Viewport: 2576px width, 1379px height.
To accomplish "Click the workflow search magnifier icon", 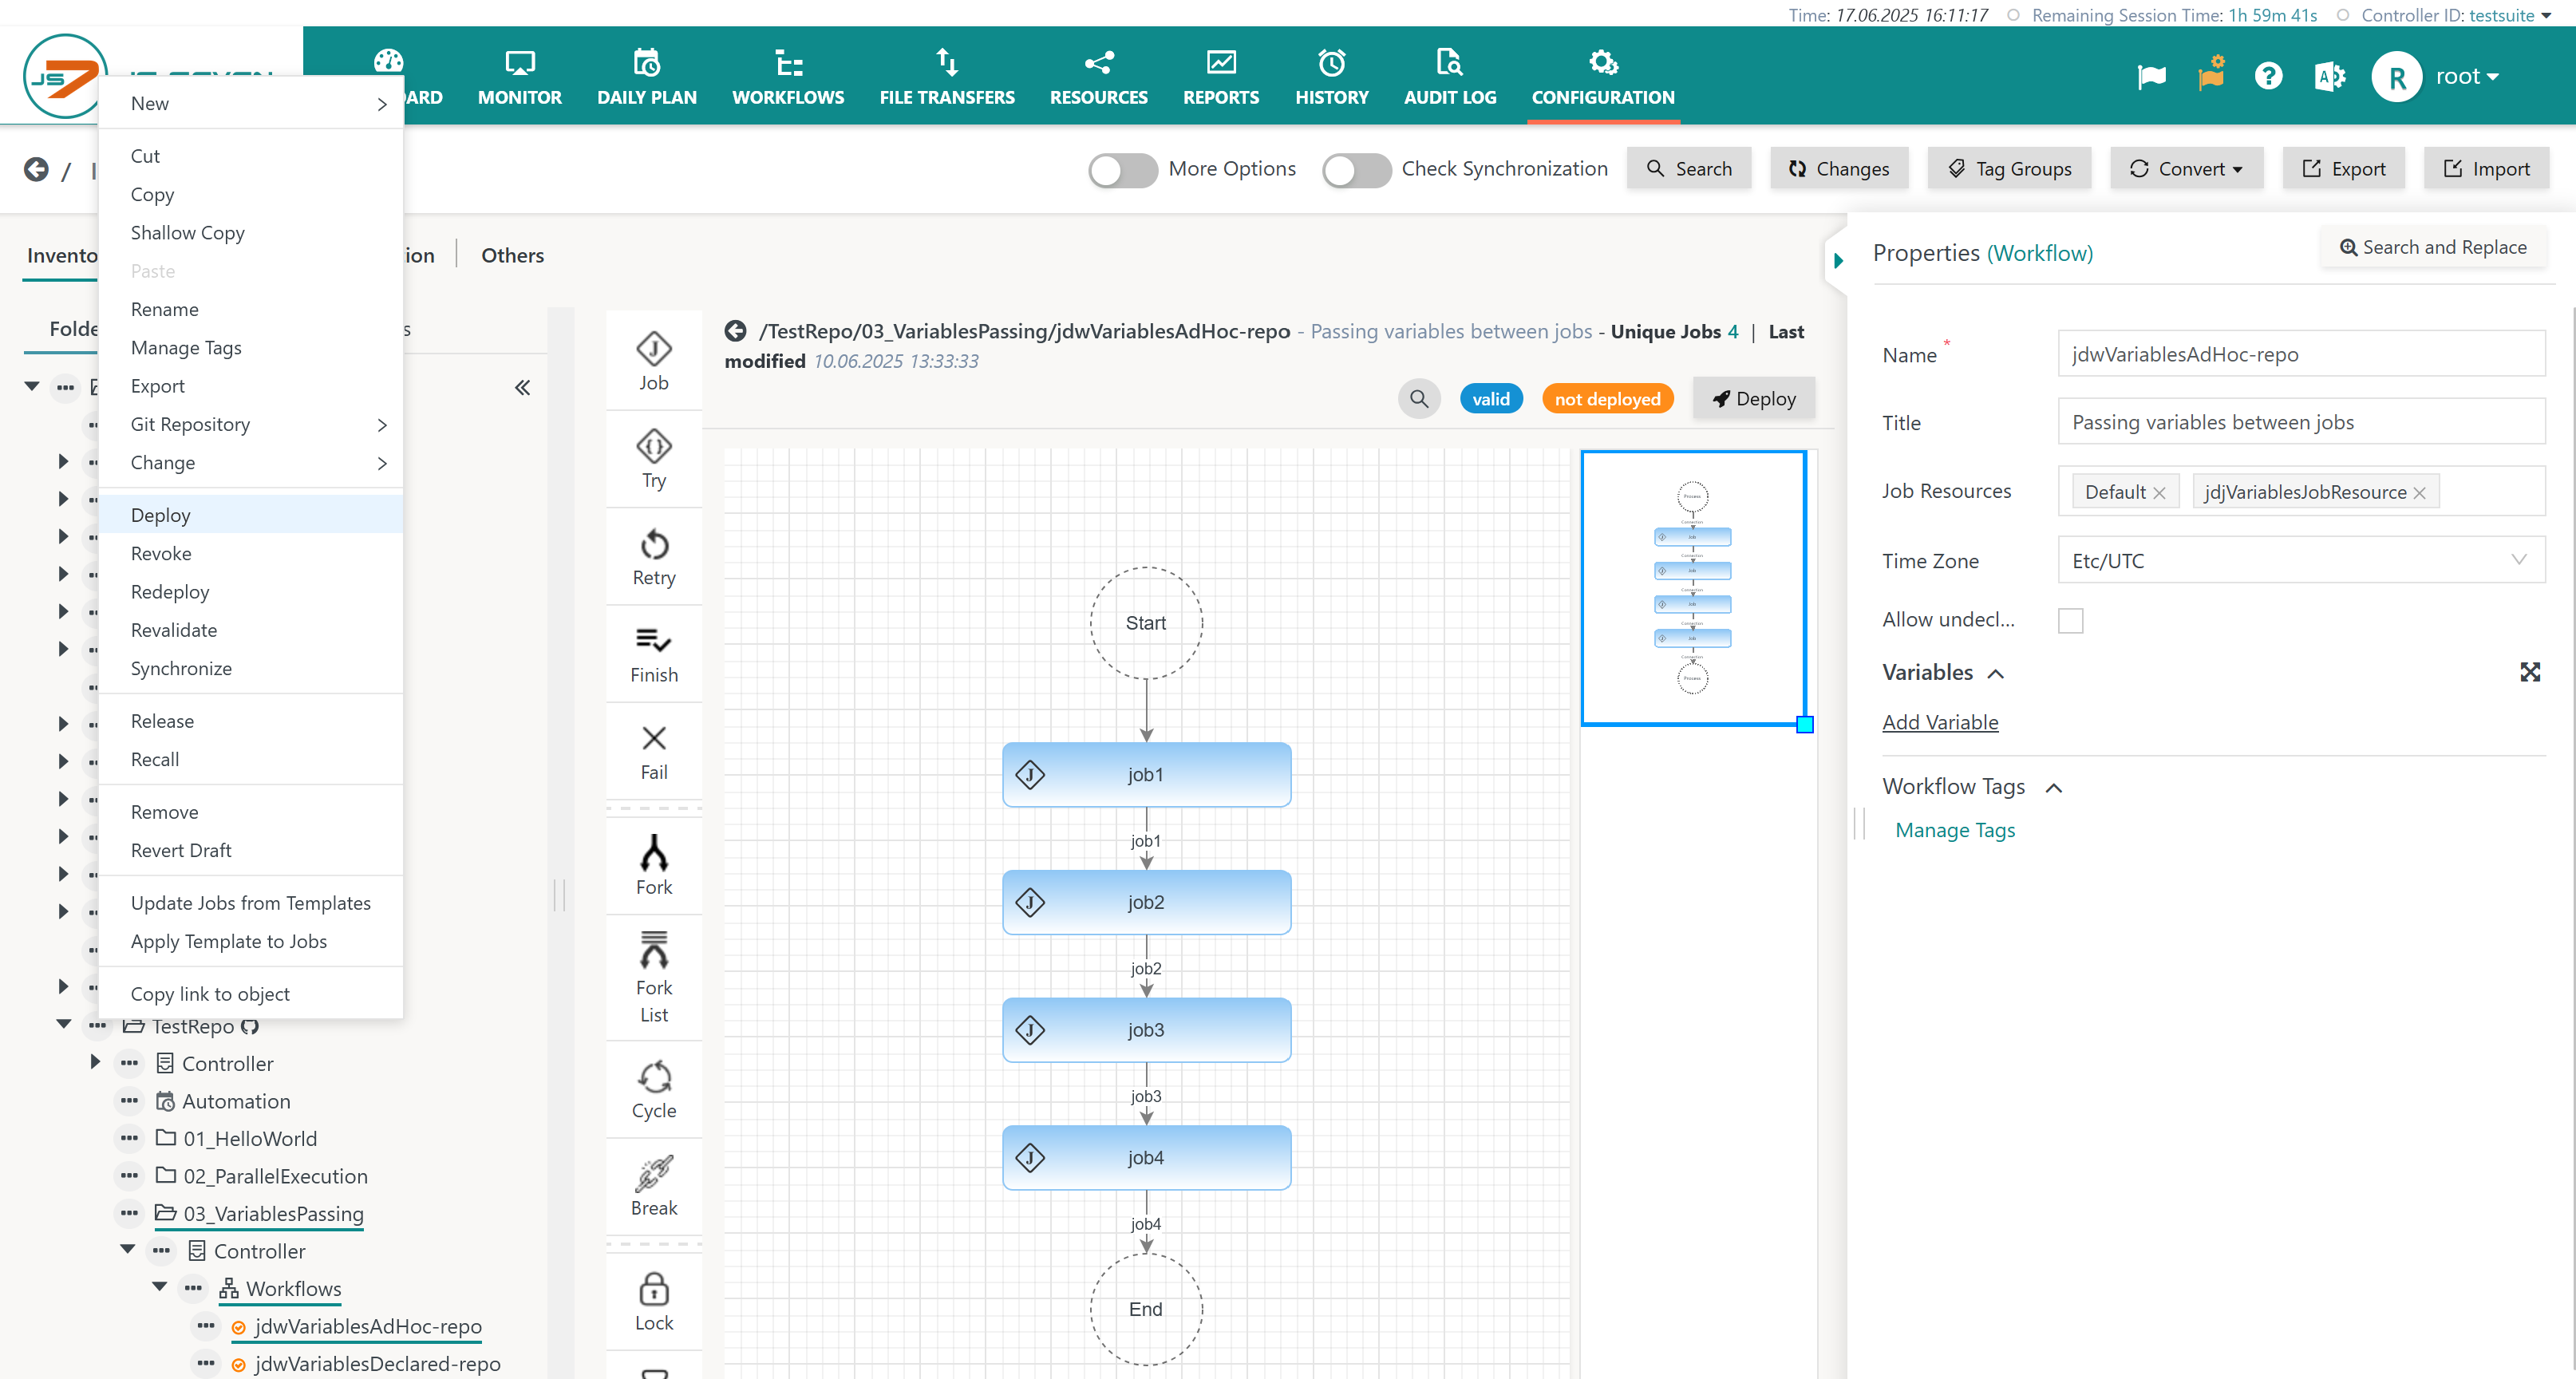I will 1418,398.
